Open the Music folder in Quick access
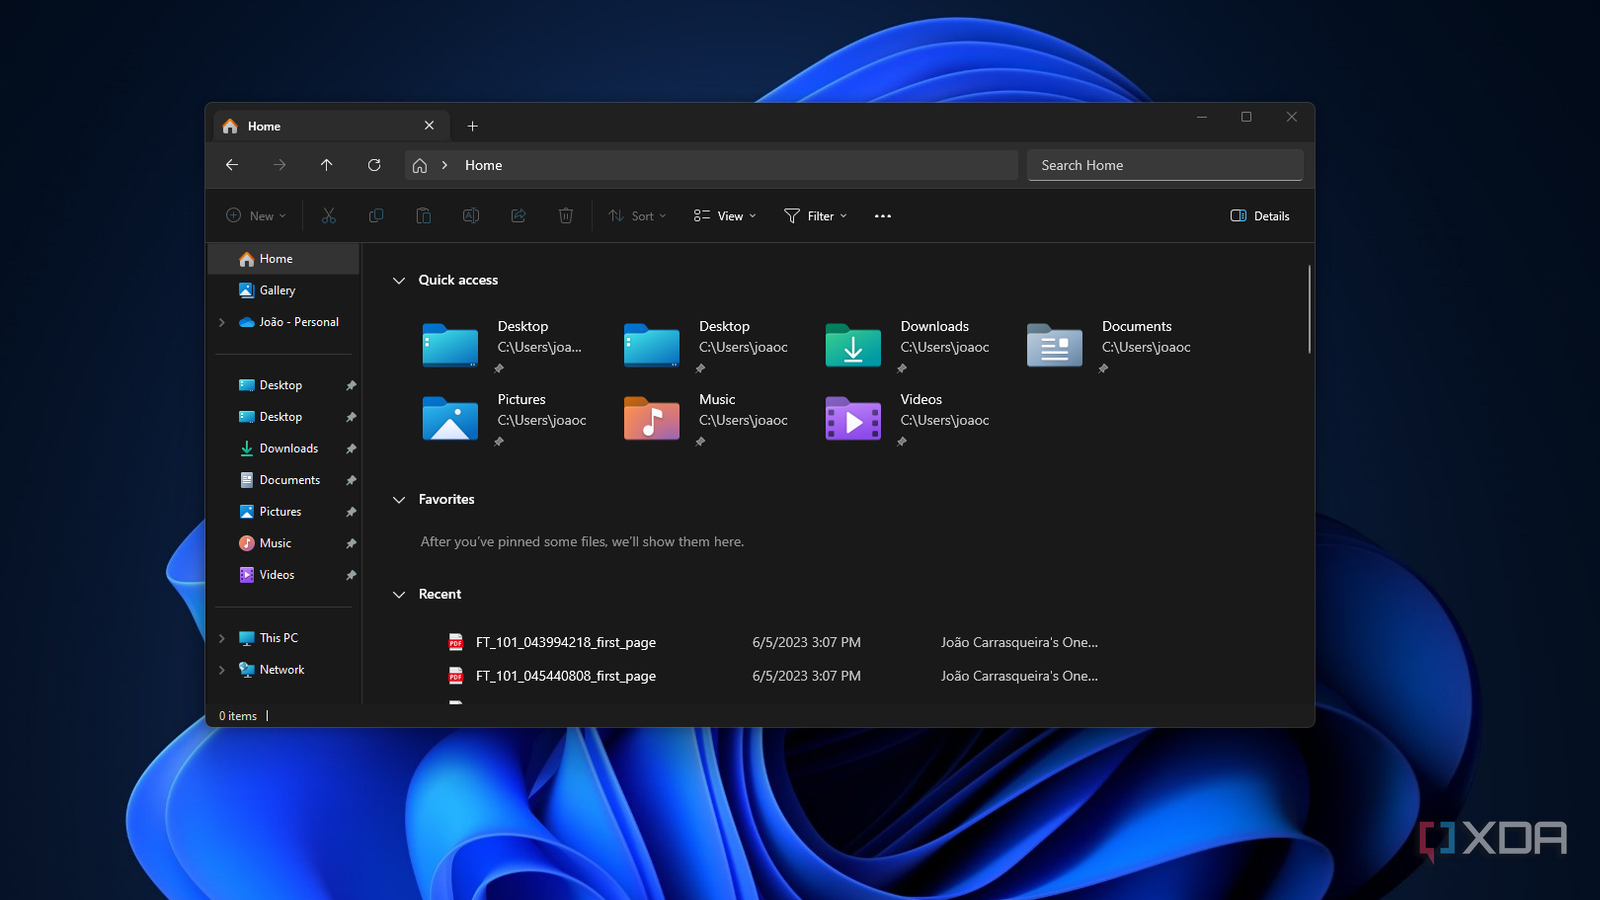 (x=651, y=419)
